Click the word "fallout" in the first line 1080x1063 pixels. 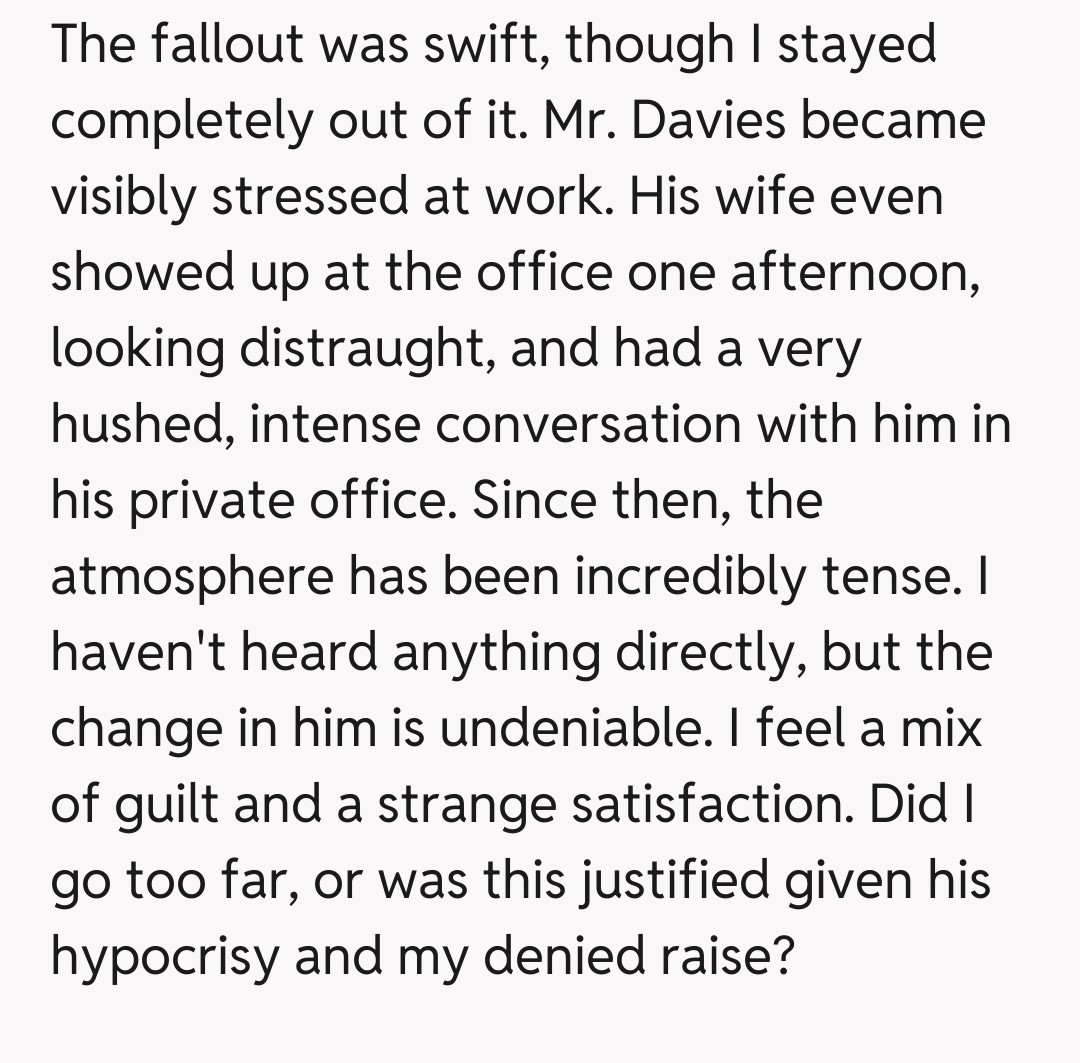tap(211, 46)
